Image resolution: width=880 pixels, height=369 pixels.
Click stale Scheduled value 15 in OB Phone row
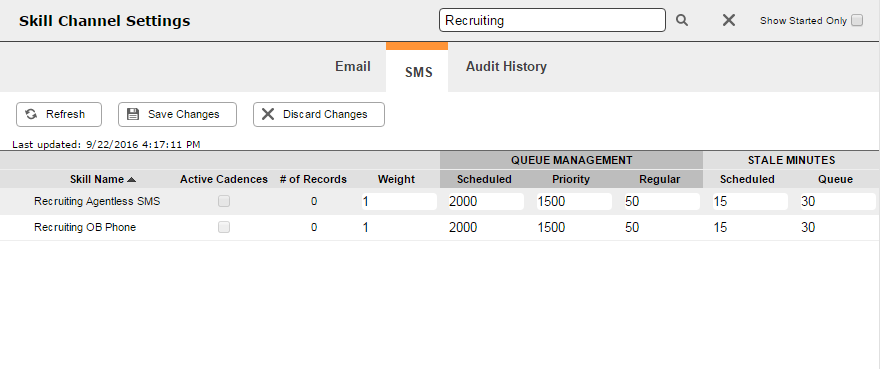point(720,227)
